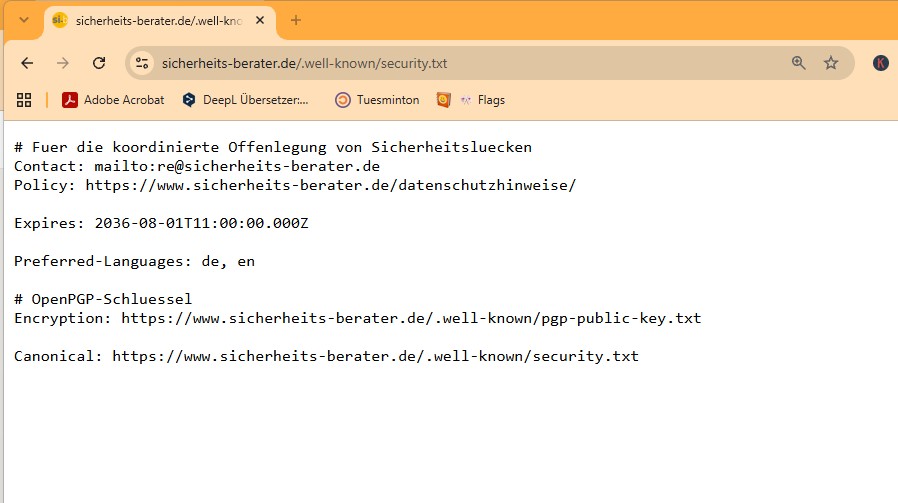898x503 pixels.
Task: Expand the tab search dropdown chevron
Action: [x=23, y=20]
